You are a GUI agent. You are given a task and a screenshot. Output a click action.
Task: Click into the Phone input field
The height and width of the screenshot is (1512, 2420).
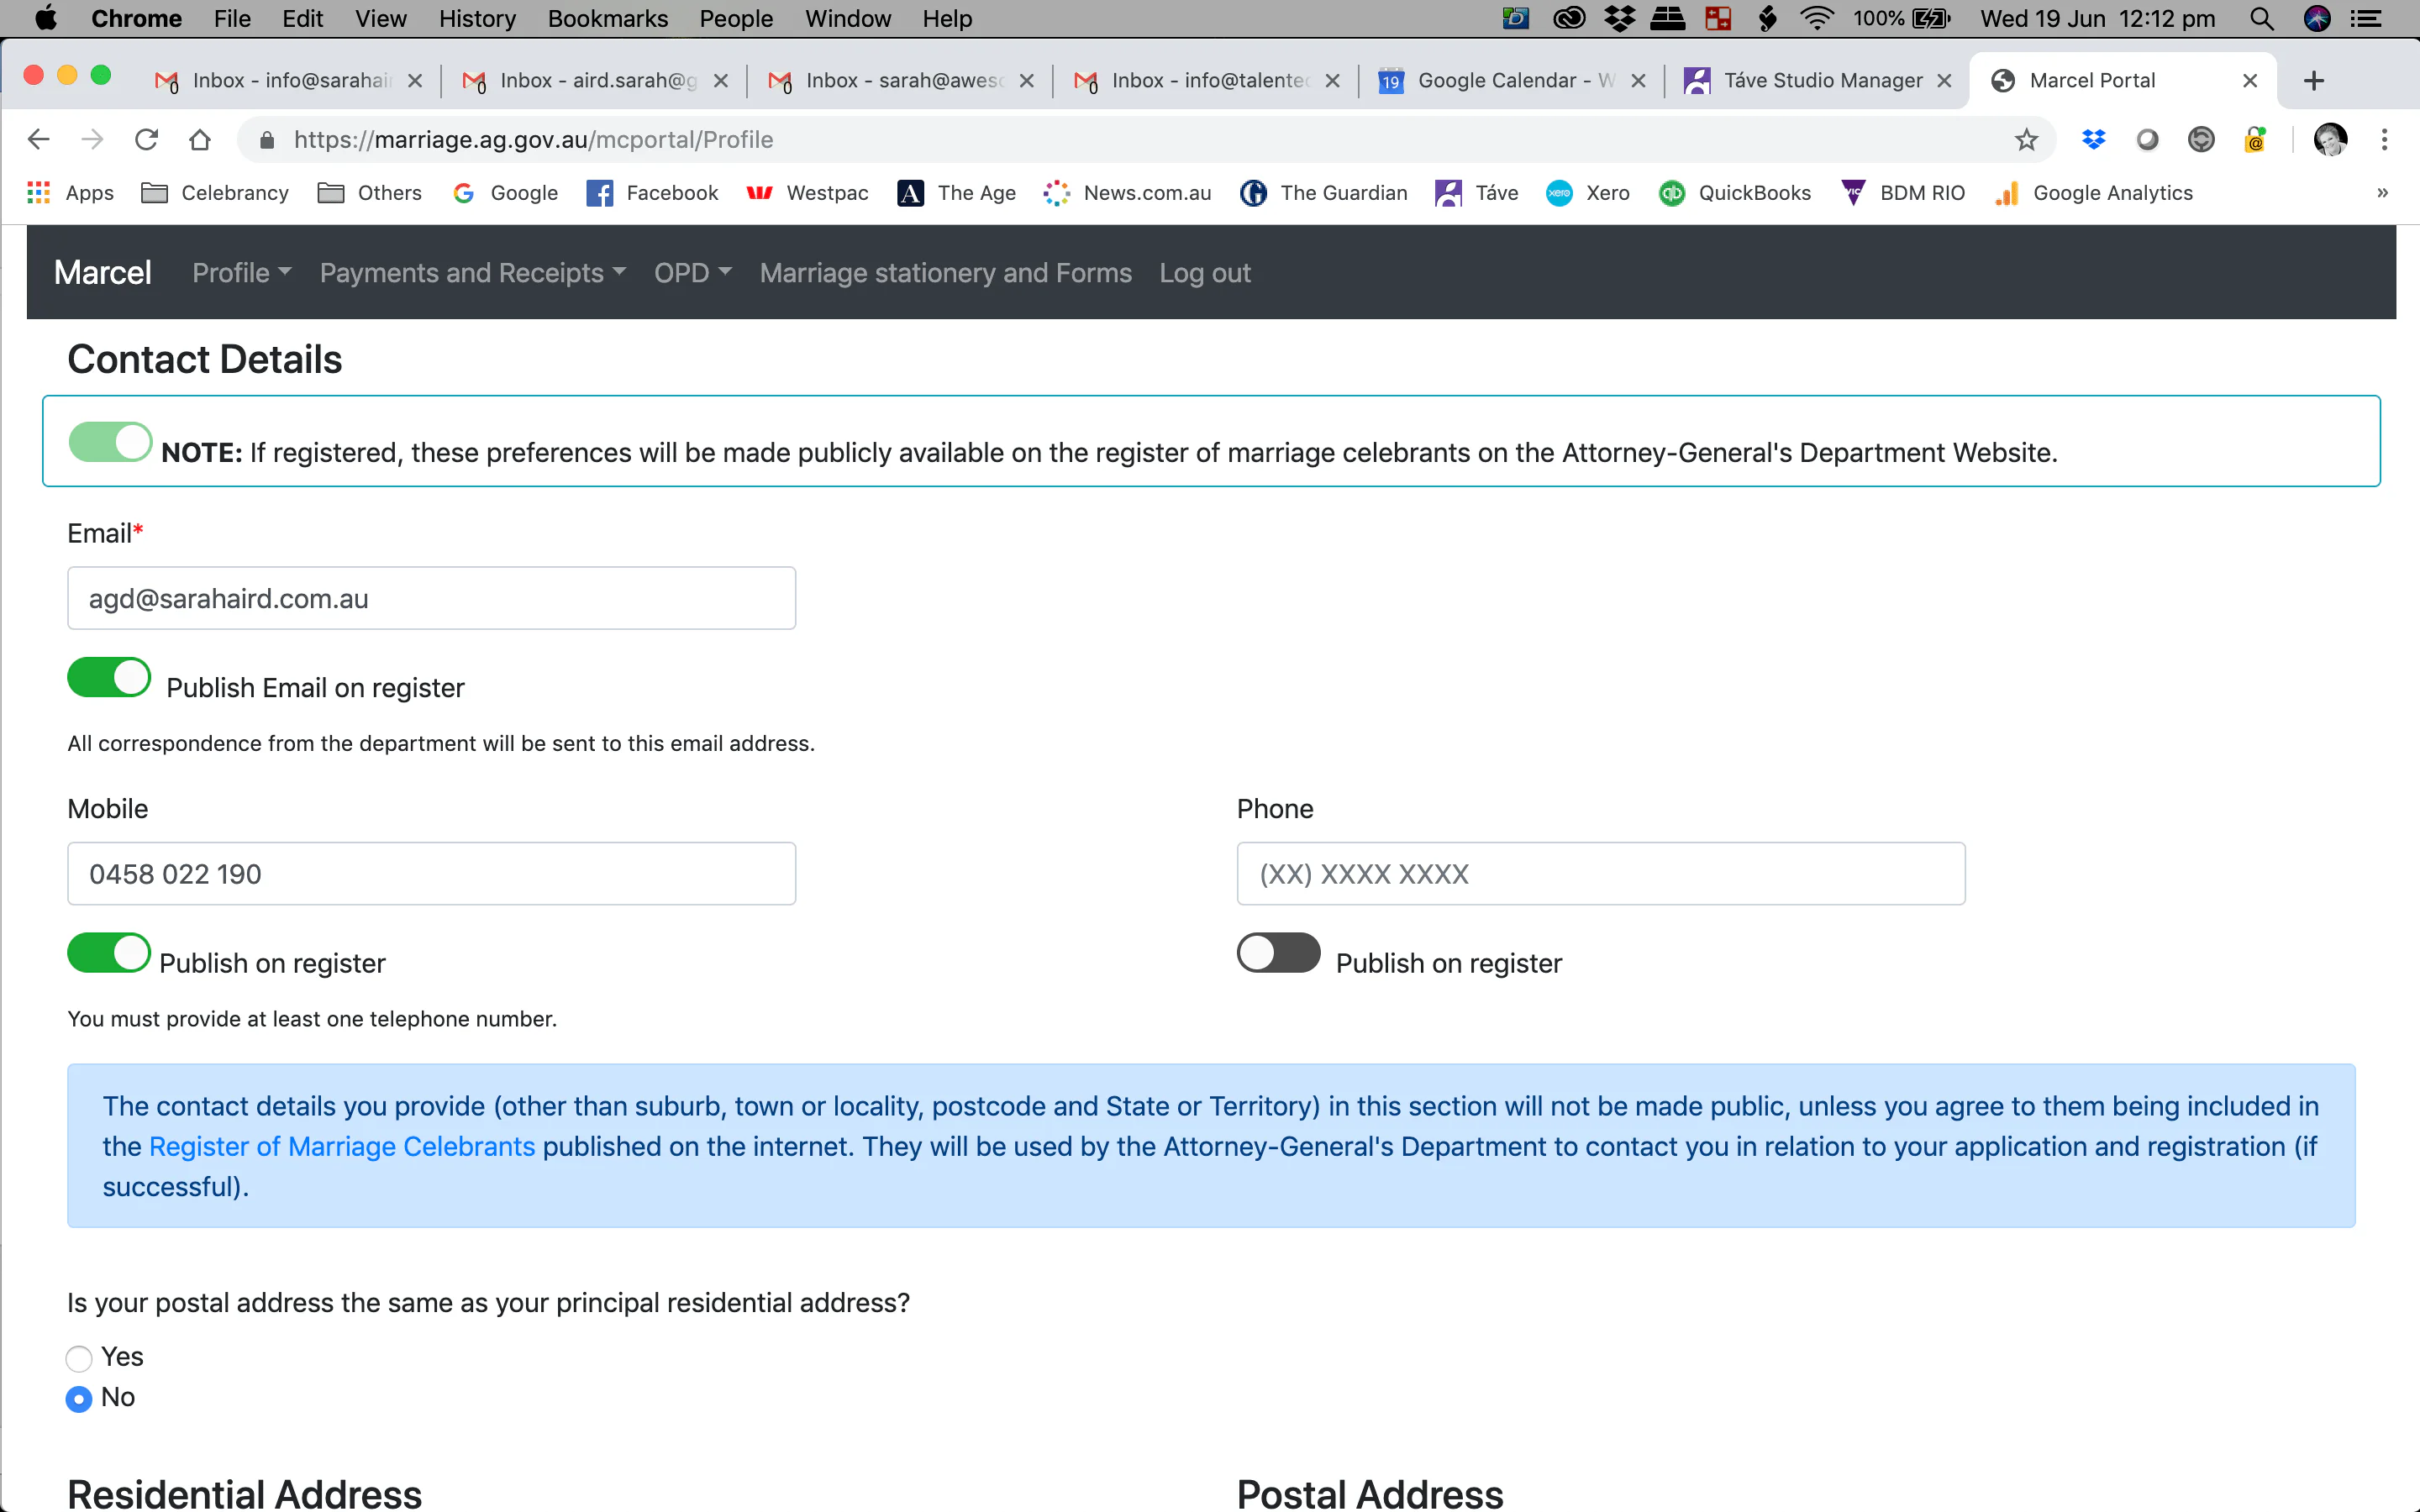point(1600,874)
